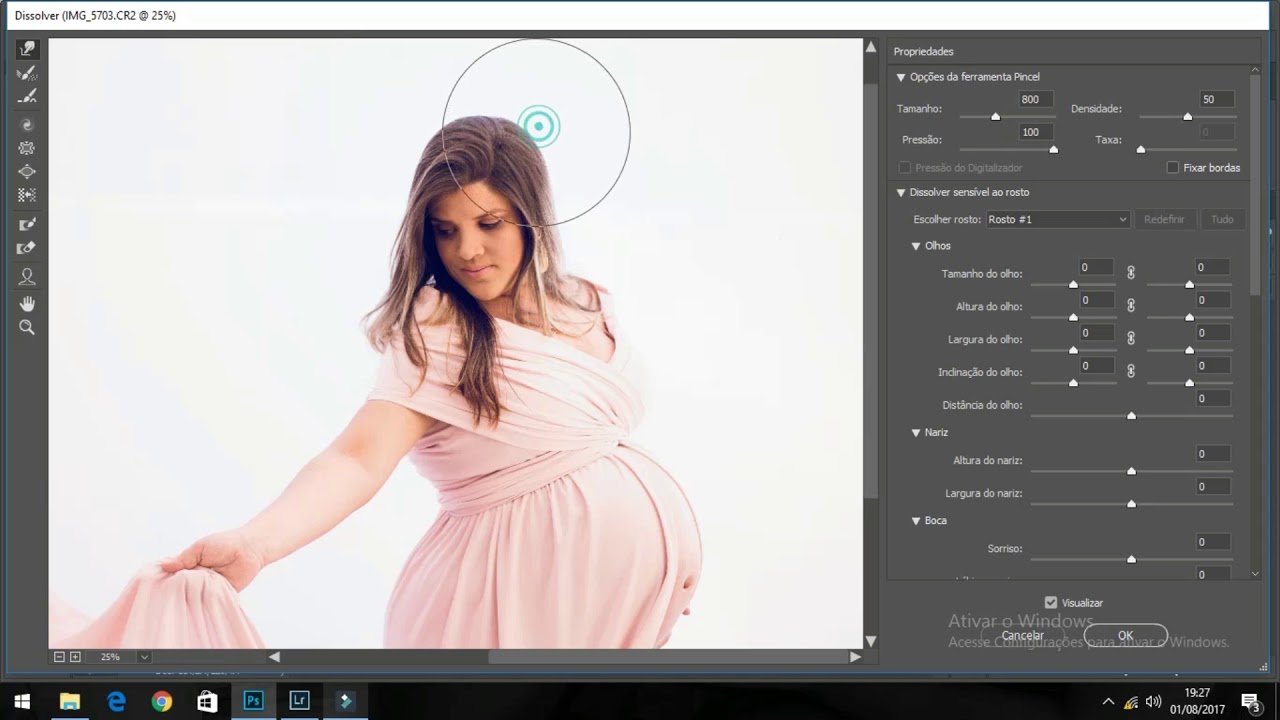Uncheck the Visualizar checkbox
The height and width of the screenshot is (720, 1280).
click(x=1050, y=603)
